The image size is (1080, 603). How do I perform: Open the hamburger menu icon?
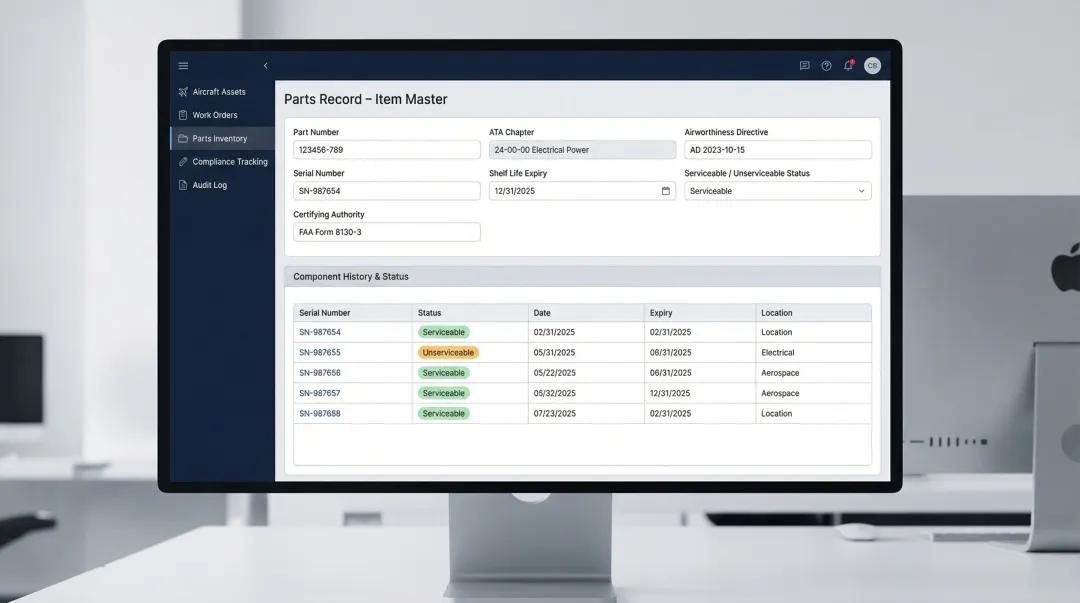coord(183,66)
